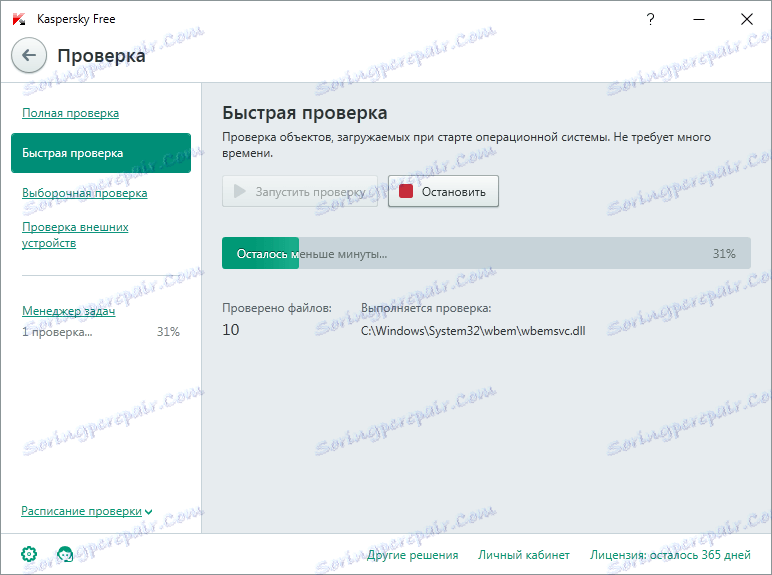Click the scanned file path wbemsvc.dll

[x=473, y=331]
